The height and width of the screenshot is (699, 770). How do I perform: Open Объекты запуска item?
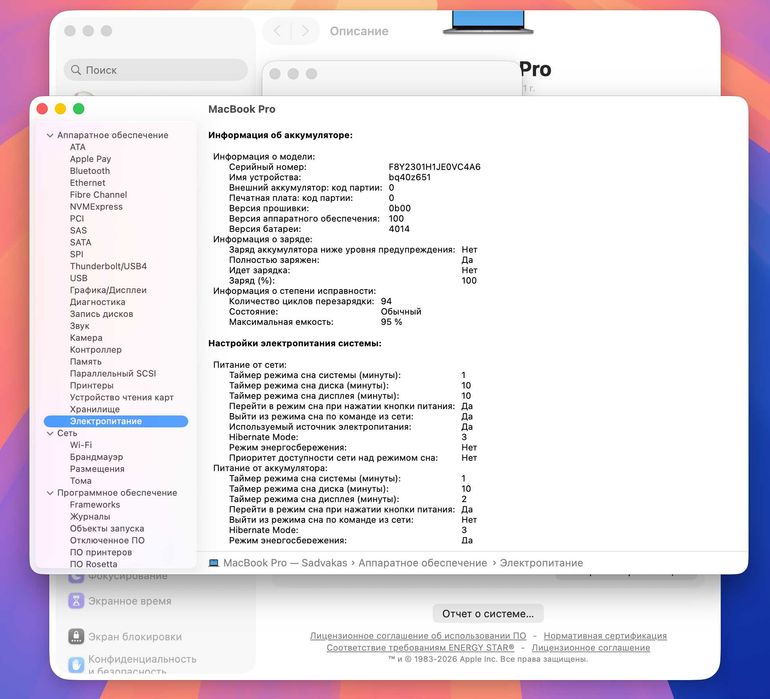pos(107,529)
